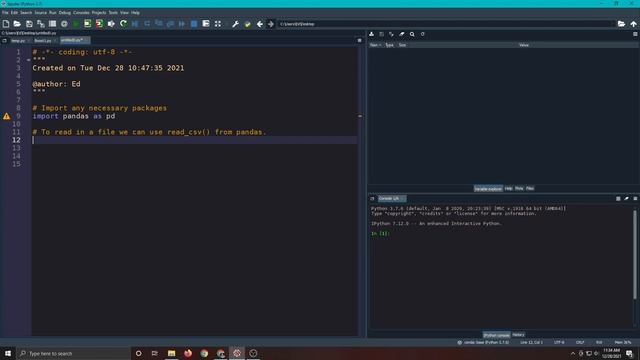Open the Search menu
The width and height of the screenshot is (640, 360).
(x=26, y=13)
